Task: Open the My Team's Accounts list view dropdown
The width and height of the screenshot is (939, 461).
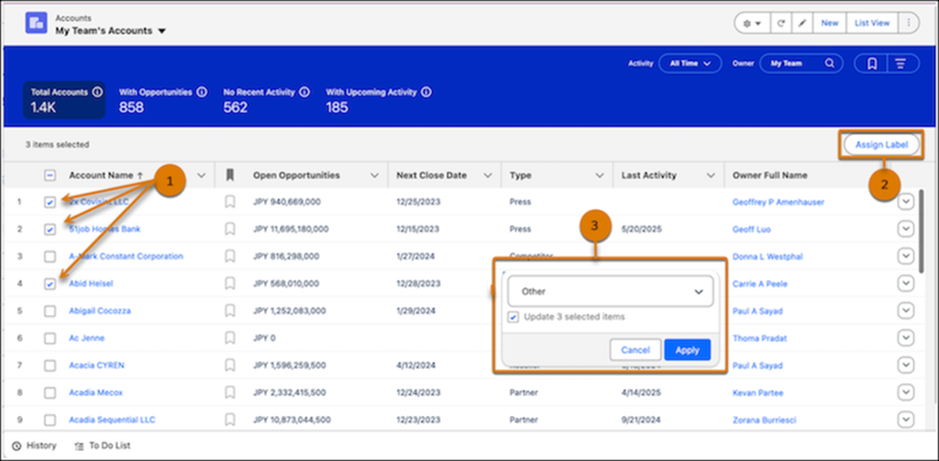Action: pos(162,31)
